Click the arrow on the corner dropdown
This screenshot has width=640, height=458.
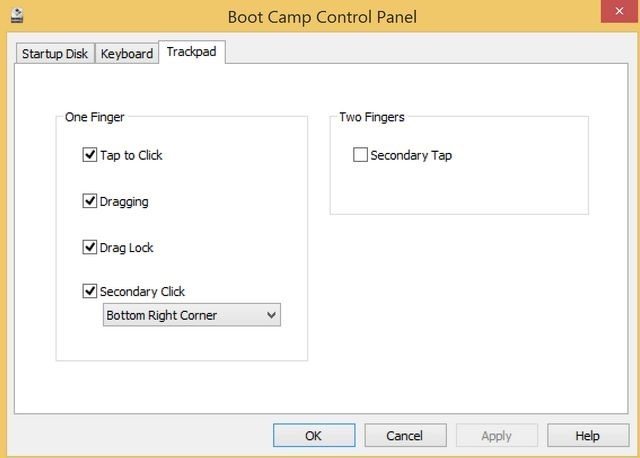coord(268,315)
